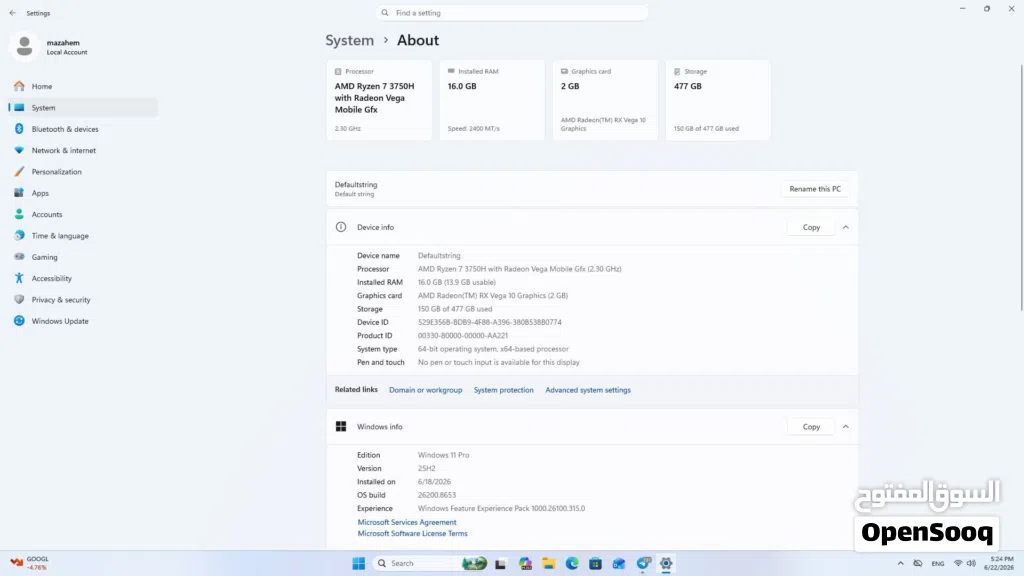This screenshot has height=576, width=1024.
Task: Open Microsoft Software License Terms link
Action: (x=412, y=534)
